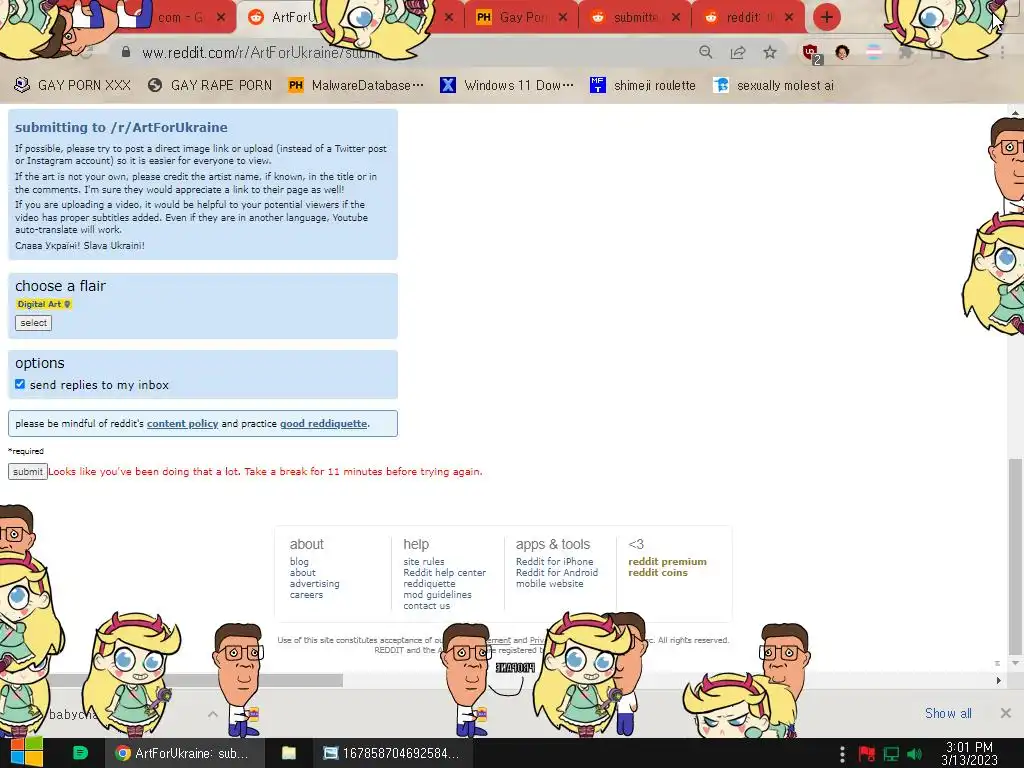This screenshot has width=1024, height=768.
Task: Open the 'contact us' footer link
Action: click(x=426, y=606)
